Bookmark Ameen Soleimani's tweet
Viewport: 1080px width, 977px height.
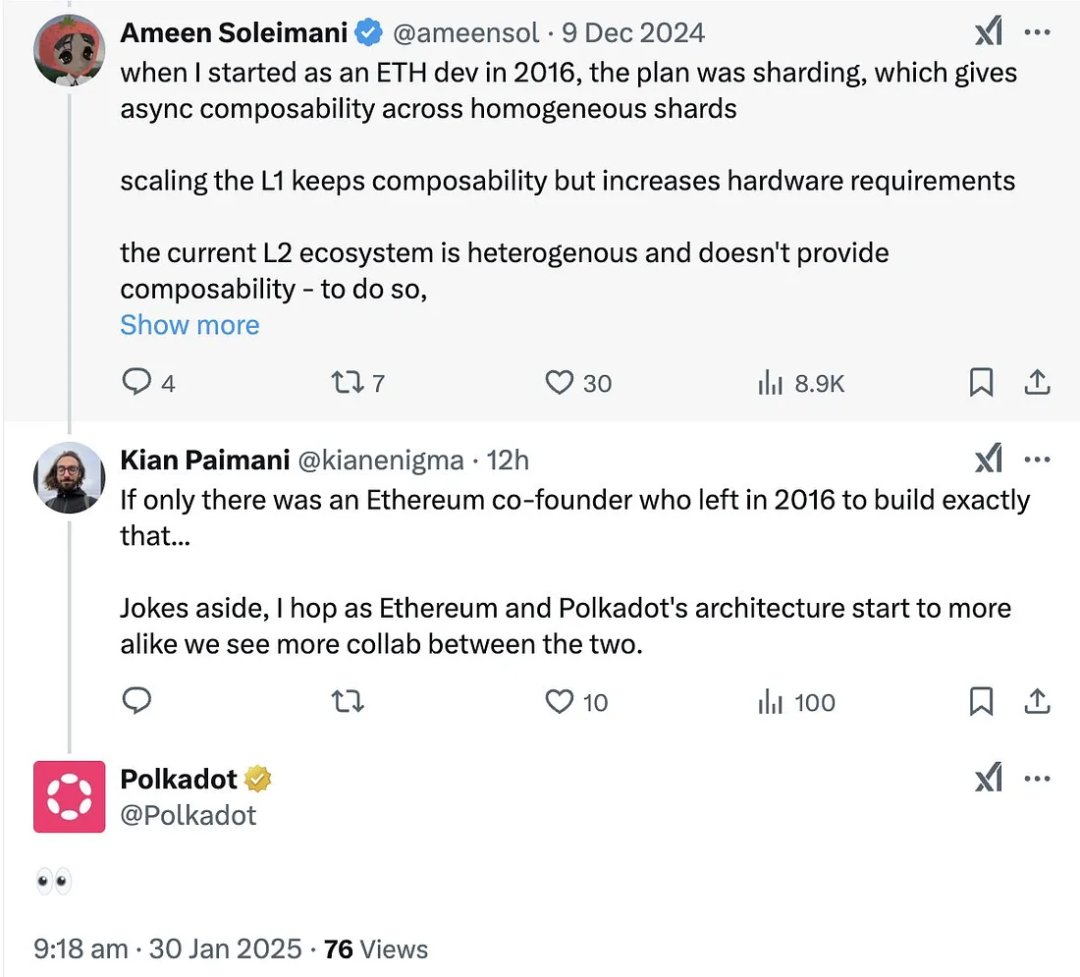981,382
